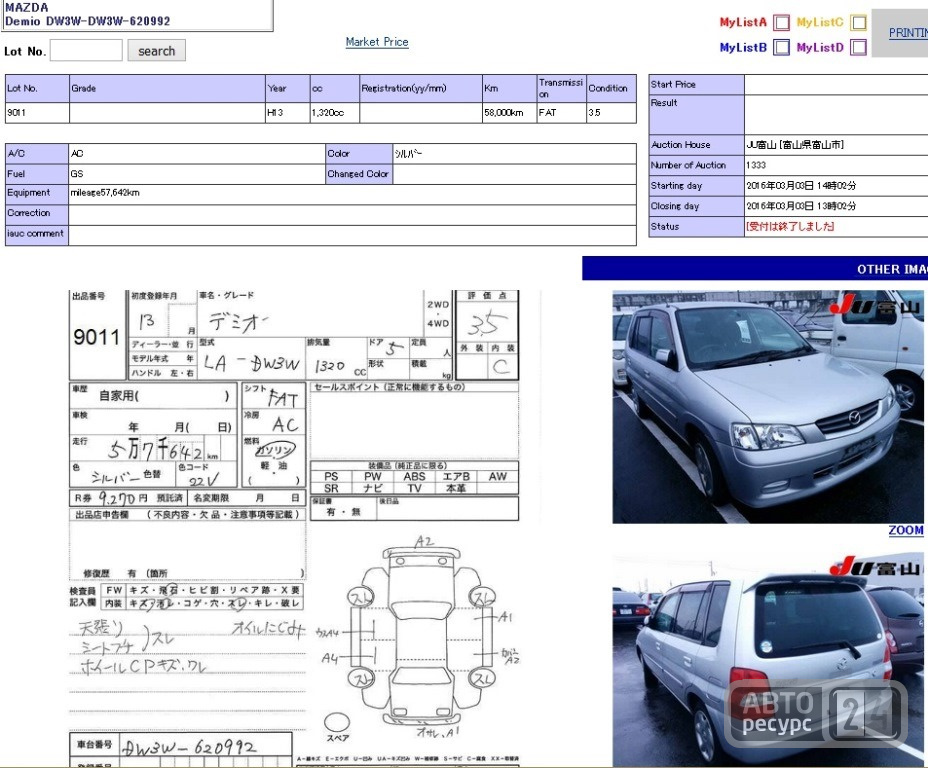The width and height of the screenshot is (928, 768).
Task: Tick the MyListC checkbox
Action: 858,22
